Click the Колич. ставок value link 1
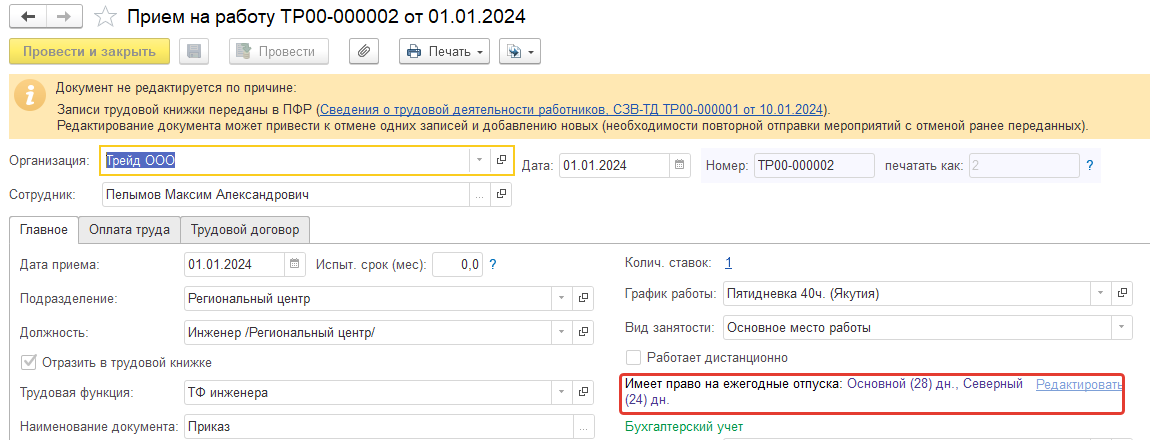 click(x=728, y=263)
